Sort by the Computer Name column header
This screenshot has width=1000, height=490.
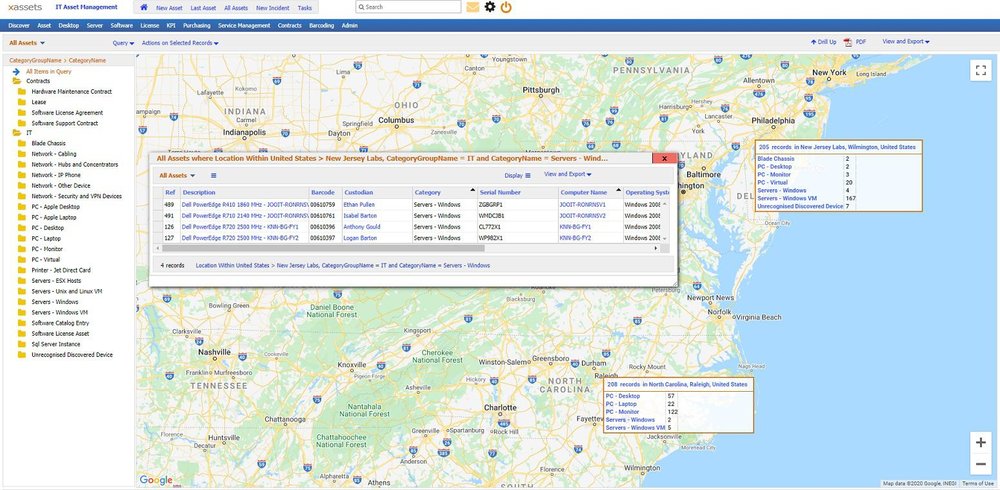click(x=590, y=192)
